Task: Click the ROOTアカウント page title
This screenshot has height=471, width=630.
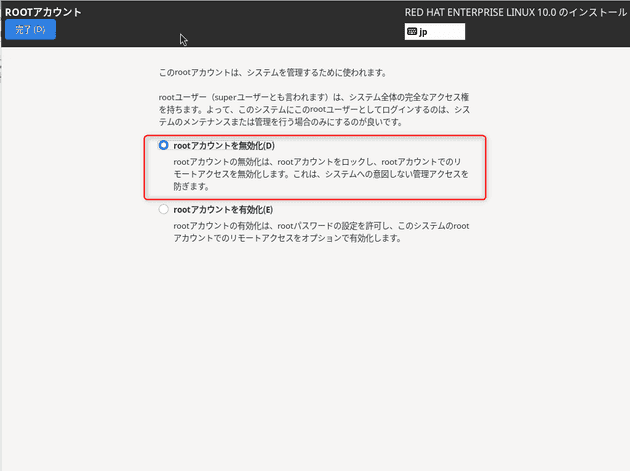Action: 43,12
